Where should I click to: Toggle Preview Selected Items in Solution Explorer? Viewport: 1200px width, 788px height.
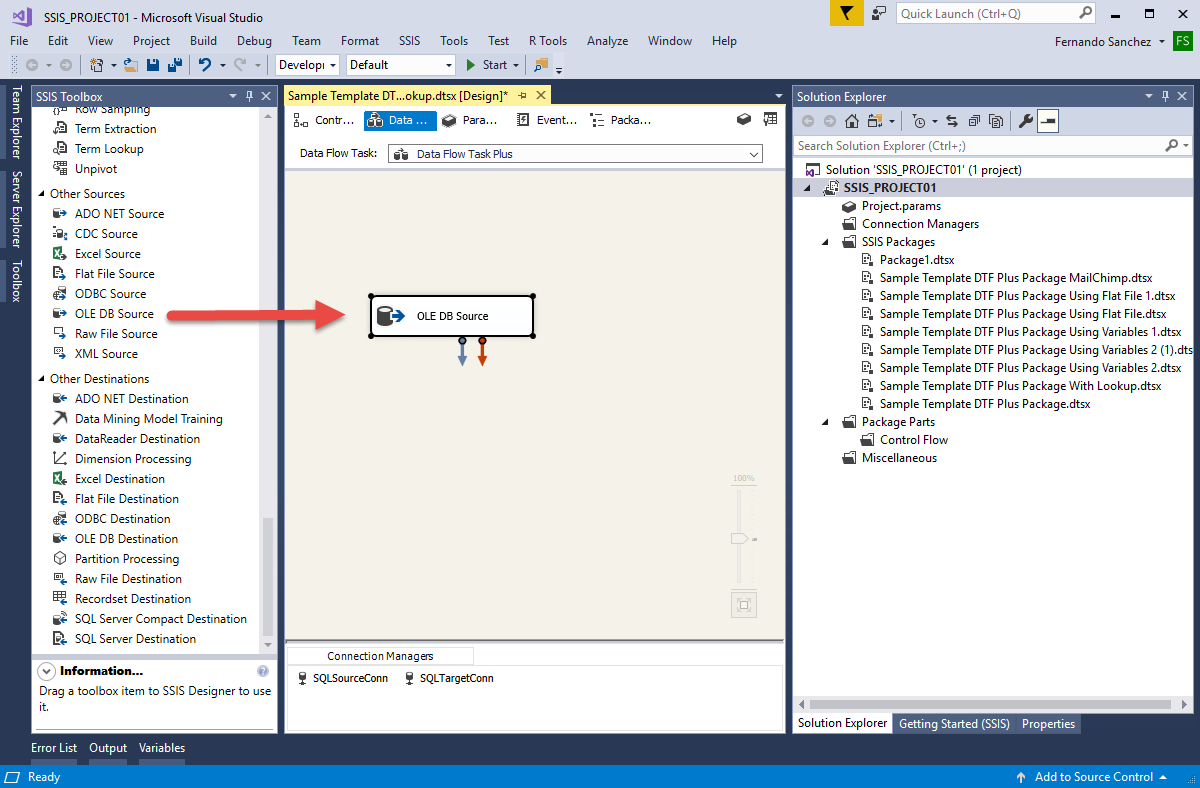[1048, 121]
